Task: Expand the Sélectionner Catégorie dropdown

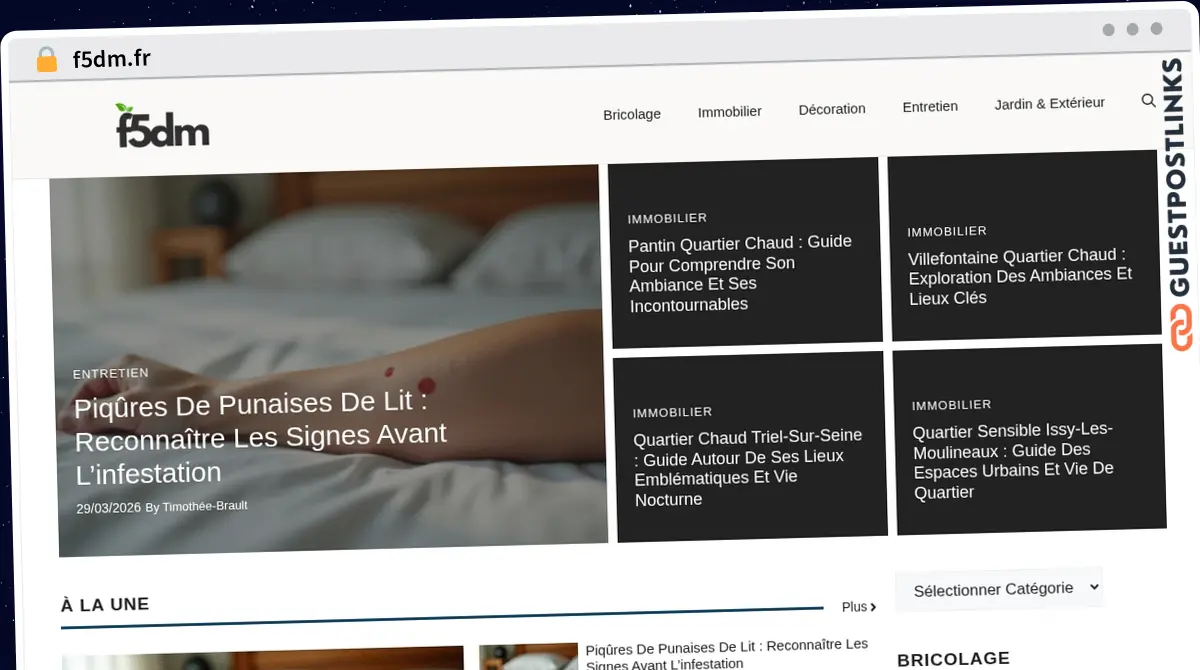Action: coord(999,589)
